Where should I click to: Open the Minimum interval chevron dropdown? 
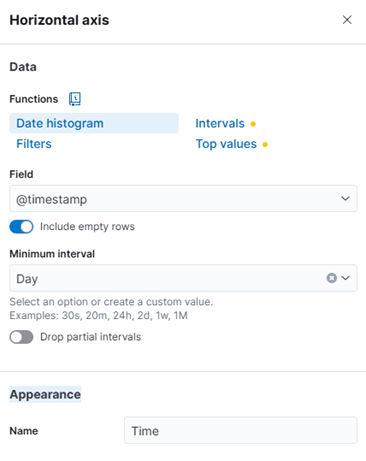(x=346, y=278)
